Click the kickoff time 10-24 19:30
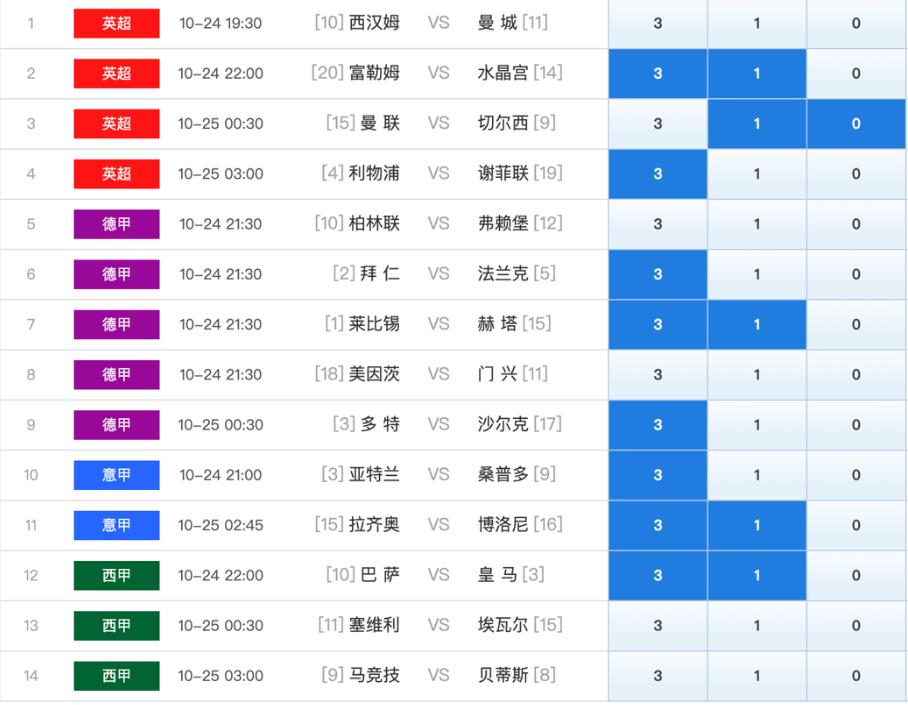Image resolution: width=908 pixels, height=705 pixels. click(x=221, y=24)
